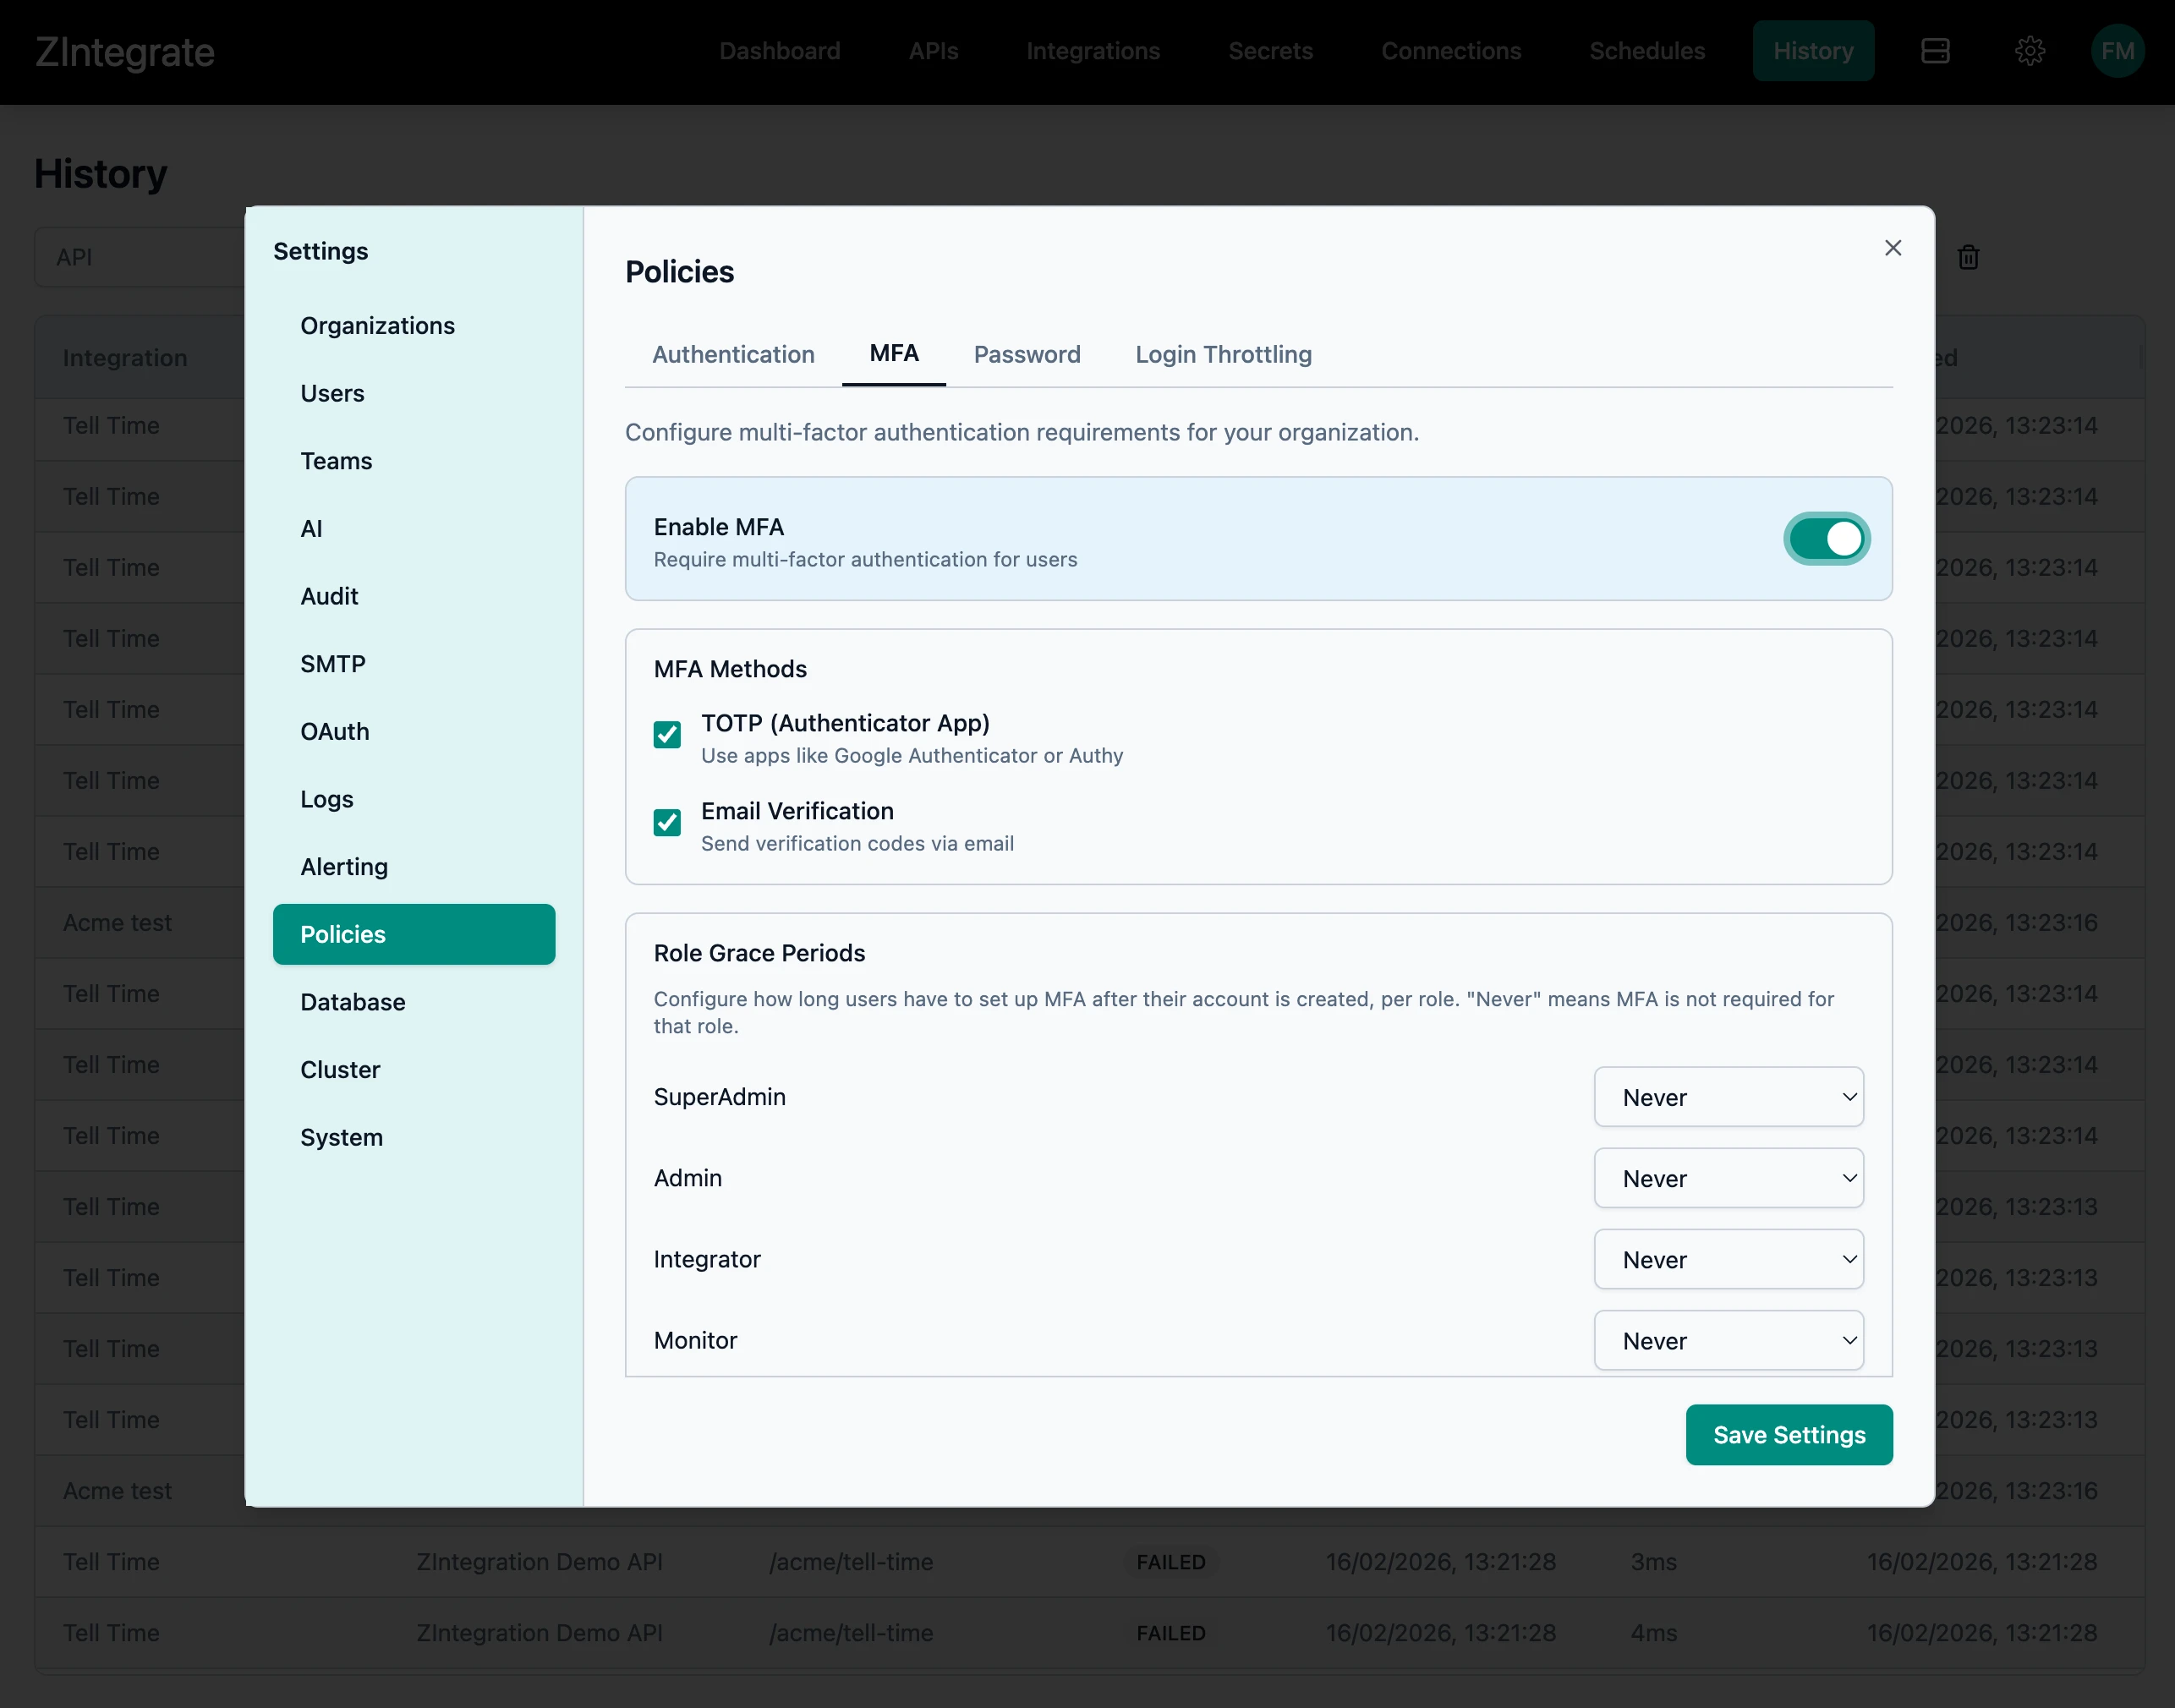Open the Monitor grace period dropdown
This screenshot has width=2175, height=1708.
(1729, 1340)
